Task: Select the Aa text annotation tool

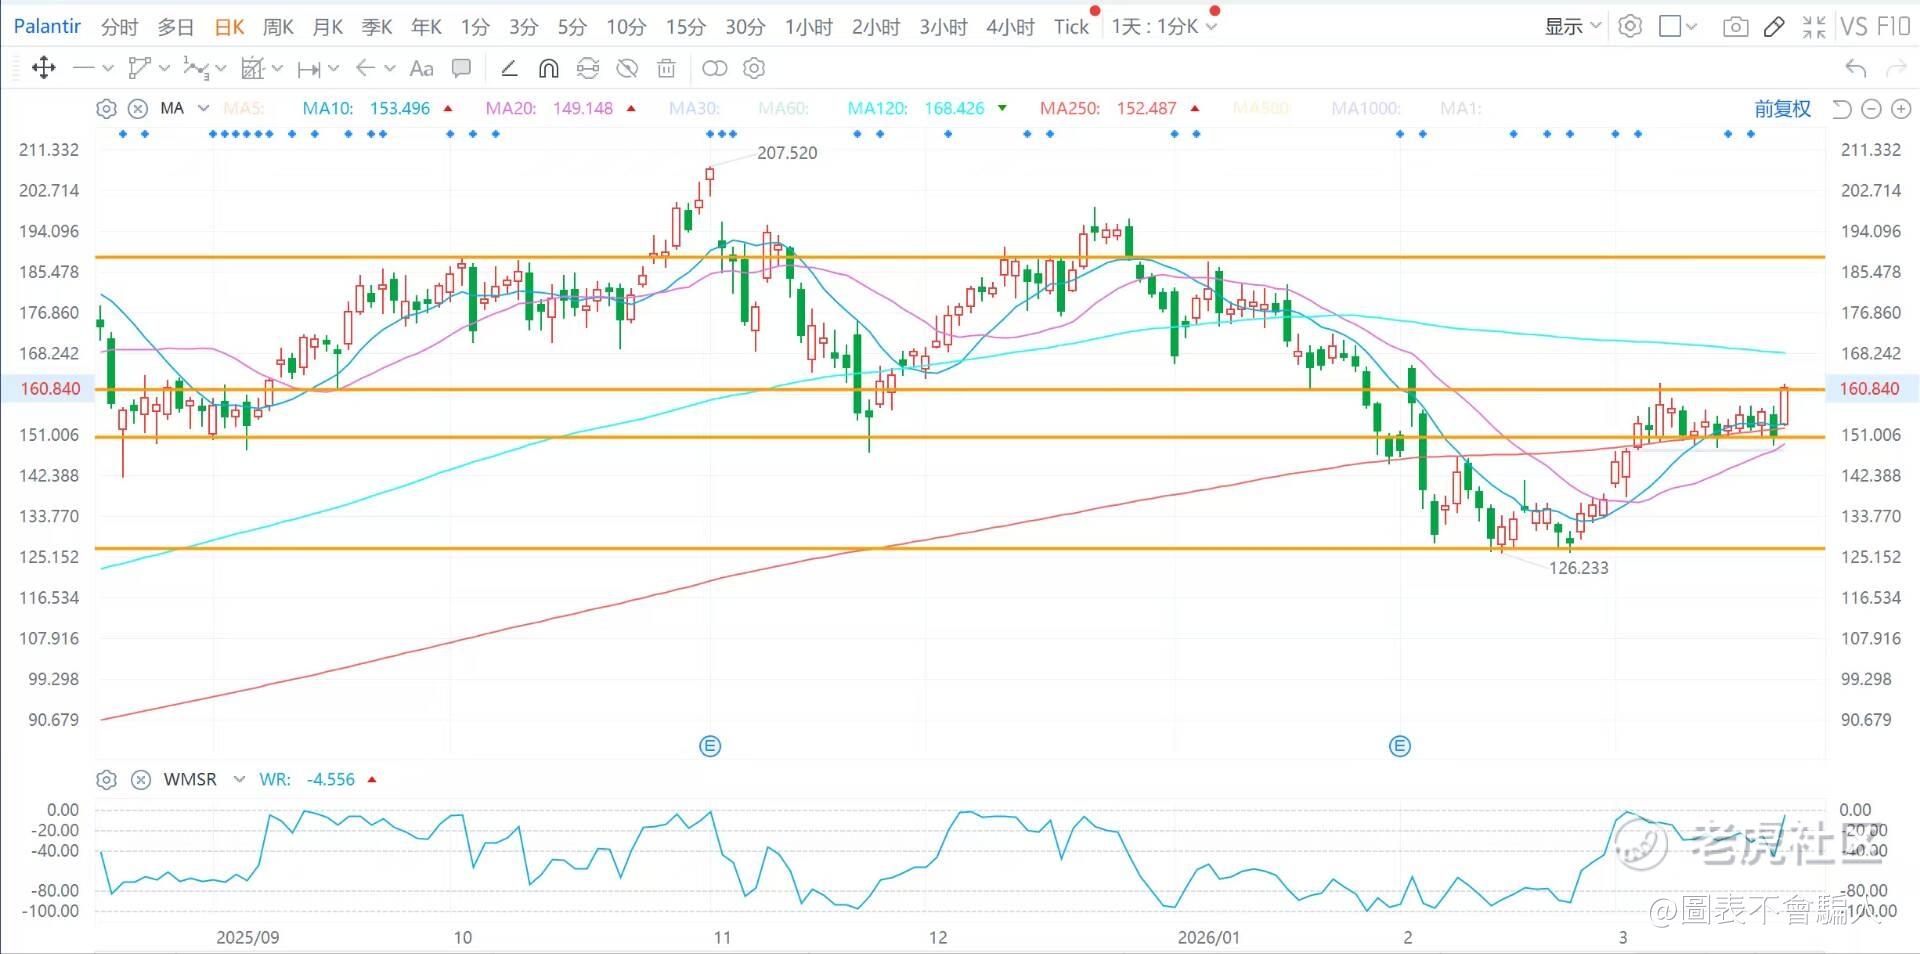Action: (422, 68)
